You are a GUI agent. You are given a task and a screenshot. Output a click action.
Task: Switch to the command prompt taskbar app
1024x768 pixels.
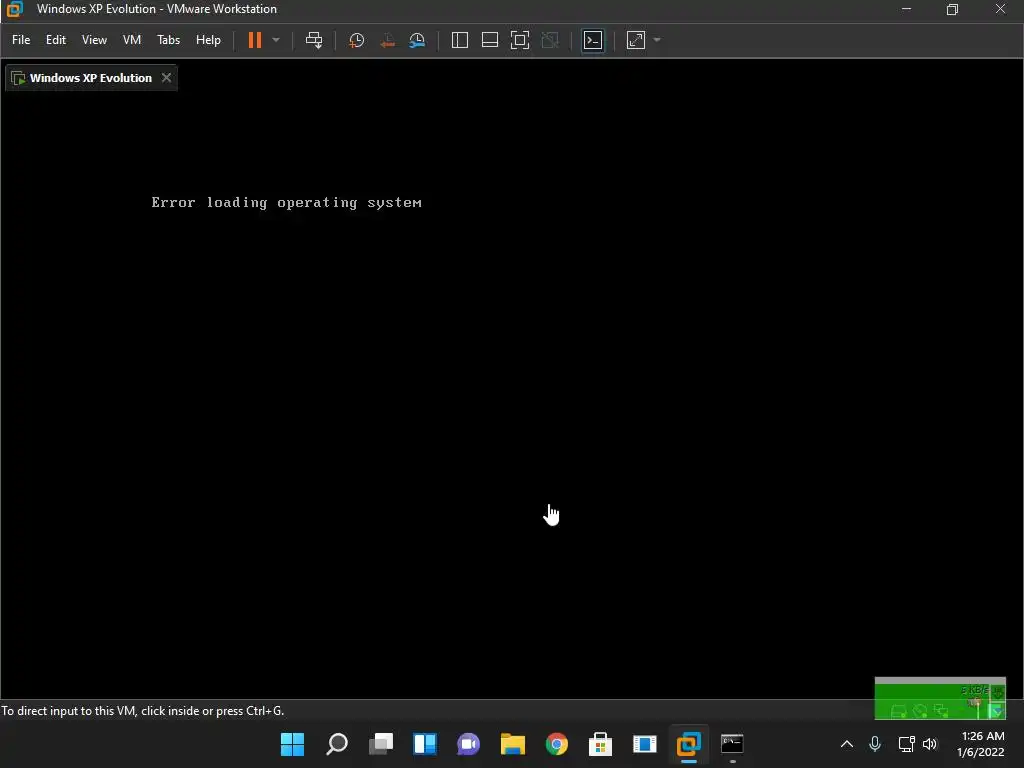(x=732, y=744)
